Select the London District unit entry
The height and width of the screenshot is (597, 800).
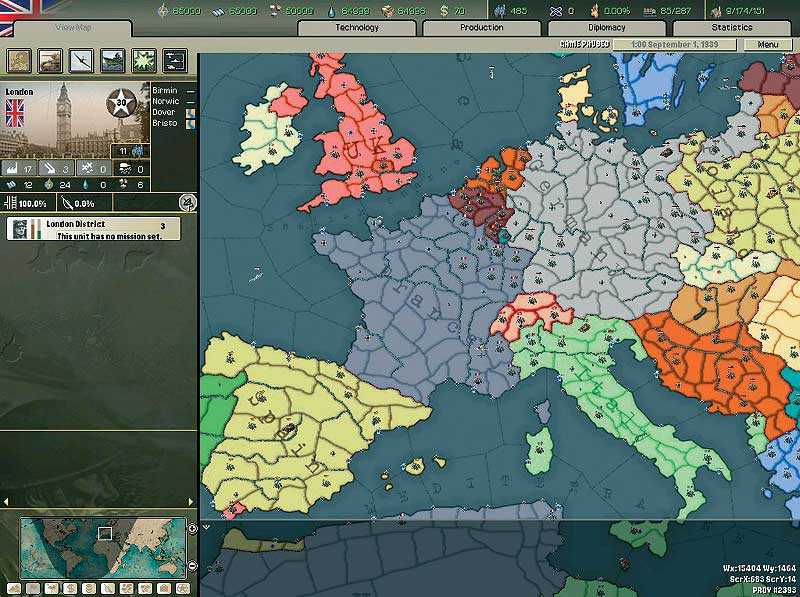[93, 229]
